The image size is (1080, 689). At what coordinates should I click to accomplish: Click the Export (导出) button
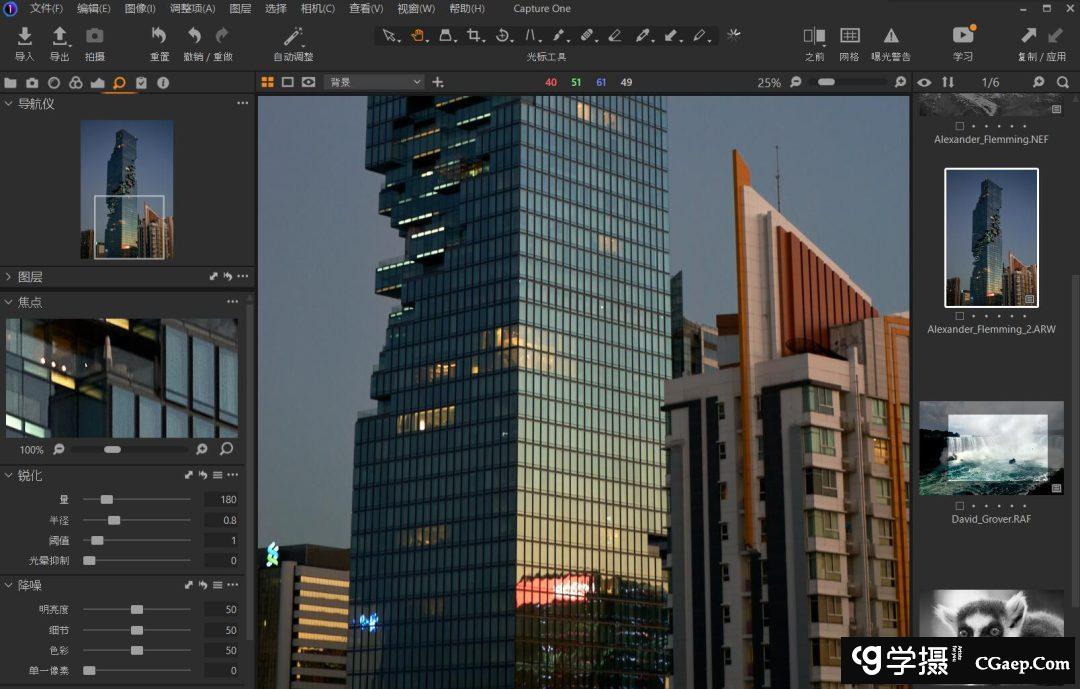(x=60, y=37)
